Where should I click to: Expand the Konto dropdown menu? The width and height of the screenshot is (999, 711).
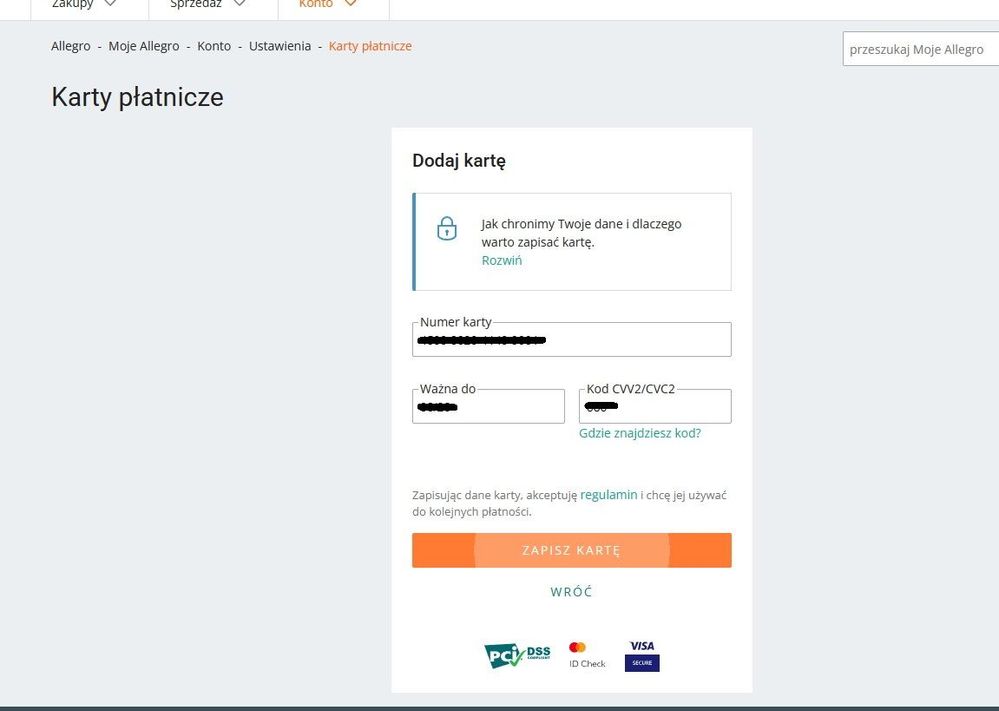pos(328,4)
